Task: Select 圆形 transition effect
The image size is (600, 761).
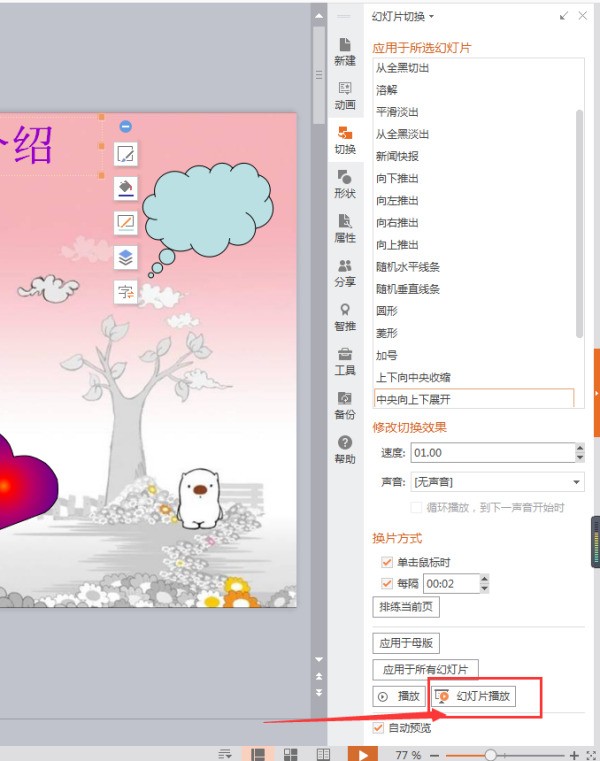Action: point(386,311)
